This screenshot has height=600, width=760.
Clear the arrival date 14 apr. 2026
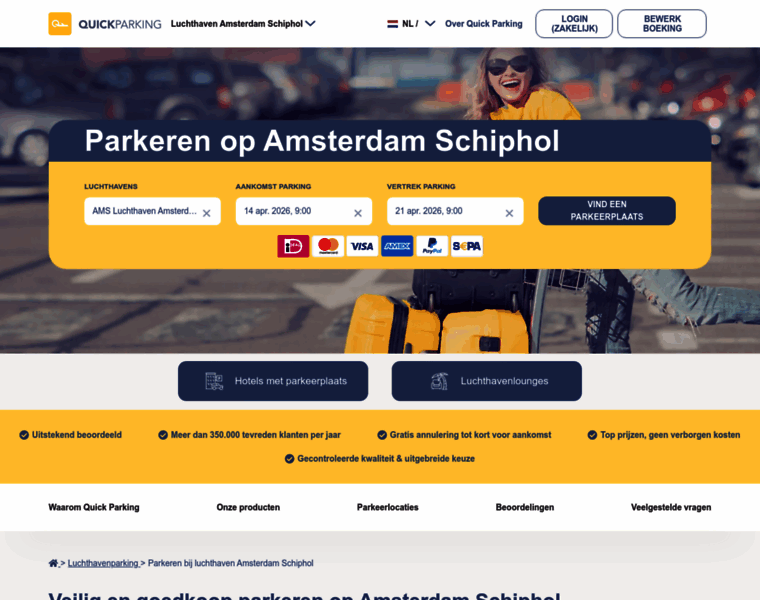pyautogui.click(x=358, y=213)
